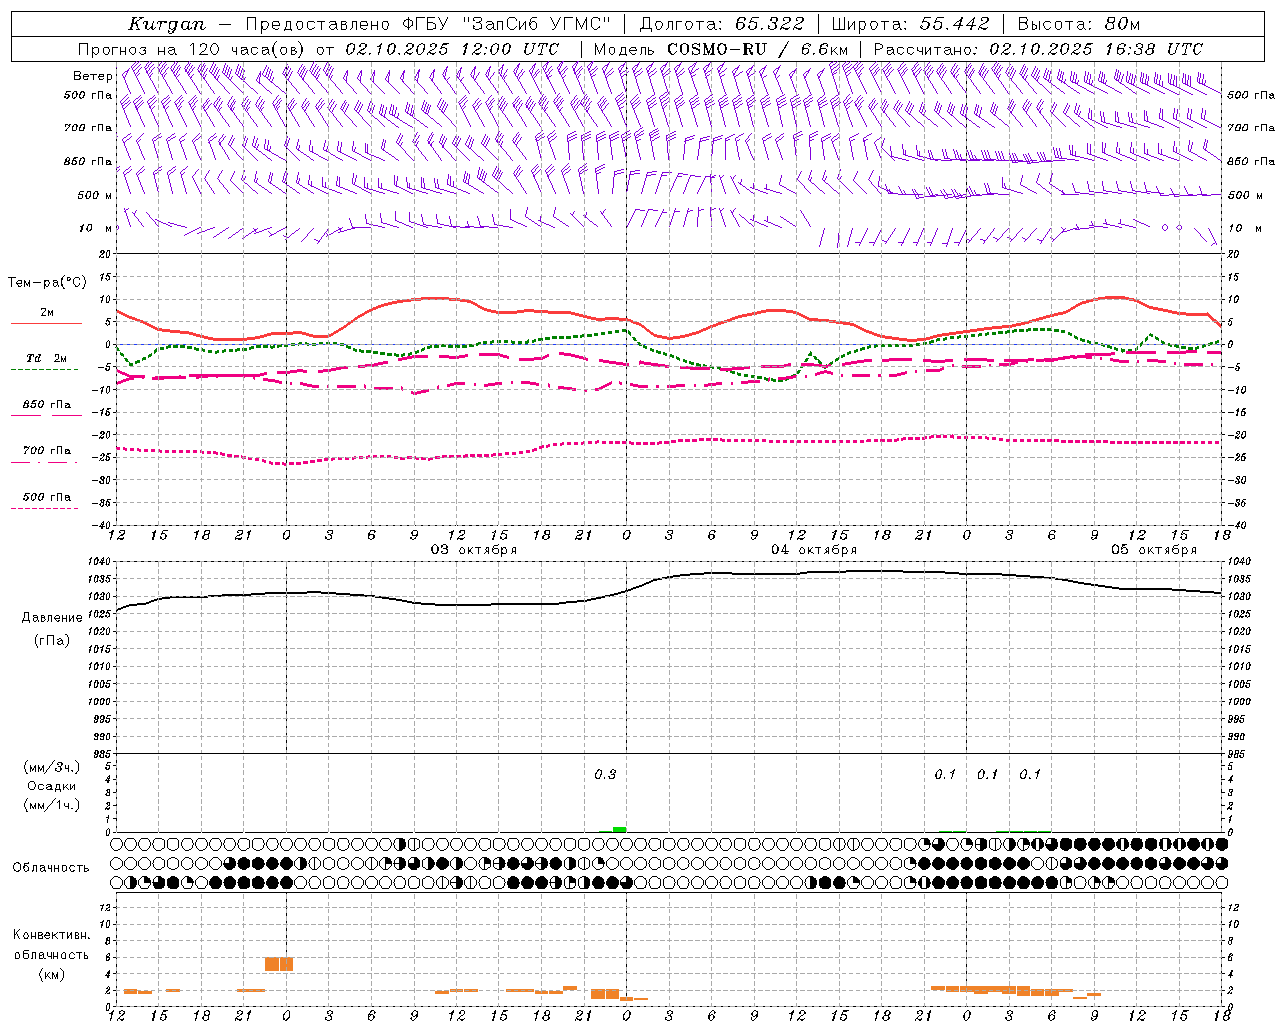The height and width of the screenshot is (1024, 1280).
Task: Select the "Конвективн." convective cloud label
Action: click(52, 935)
